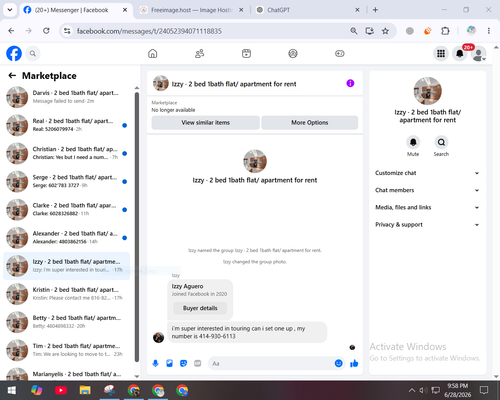
Task: Open browser zoom magnifier icon in the address bar
Action: coord(354,31)
